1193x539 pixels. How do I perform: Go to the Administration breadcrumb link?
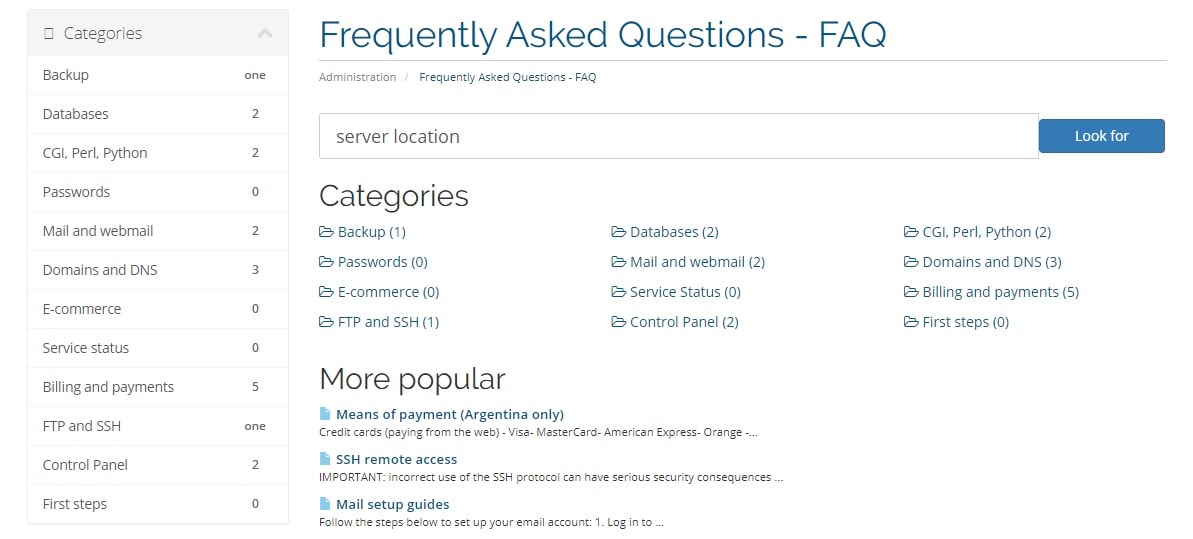pos(358,77)
